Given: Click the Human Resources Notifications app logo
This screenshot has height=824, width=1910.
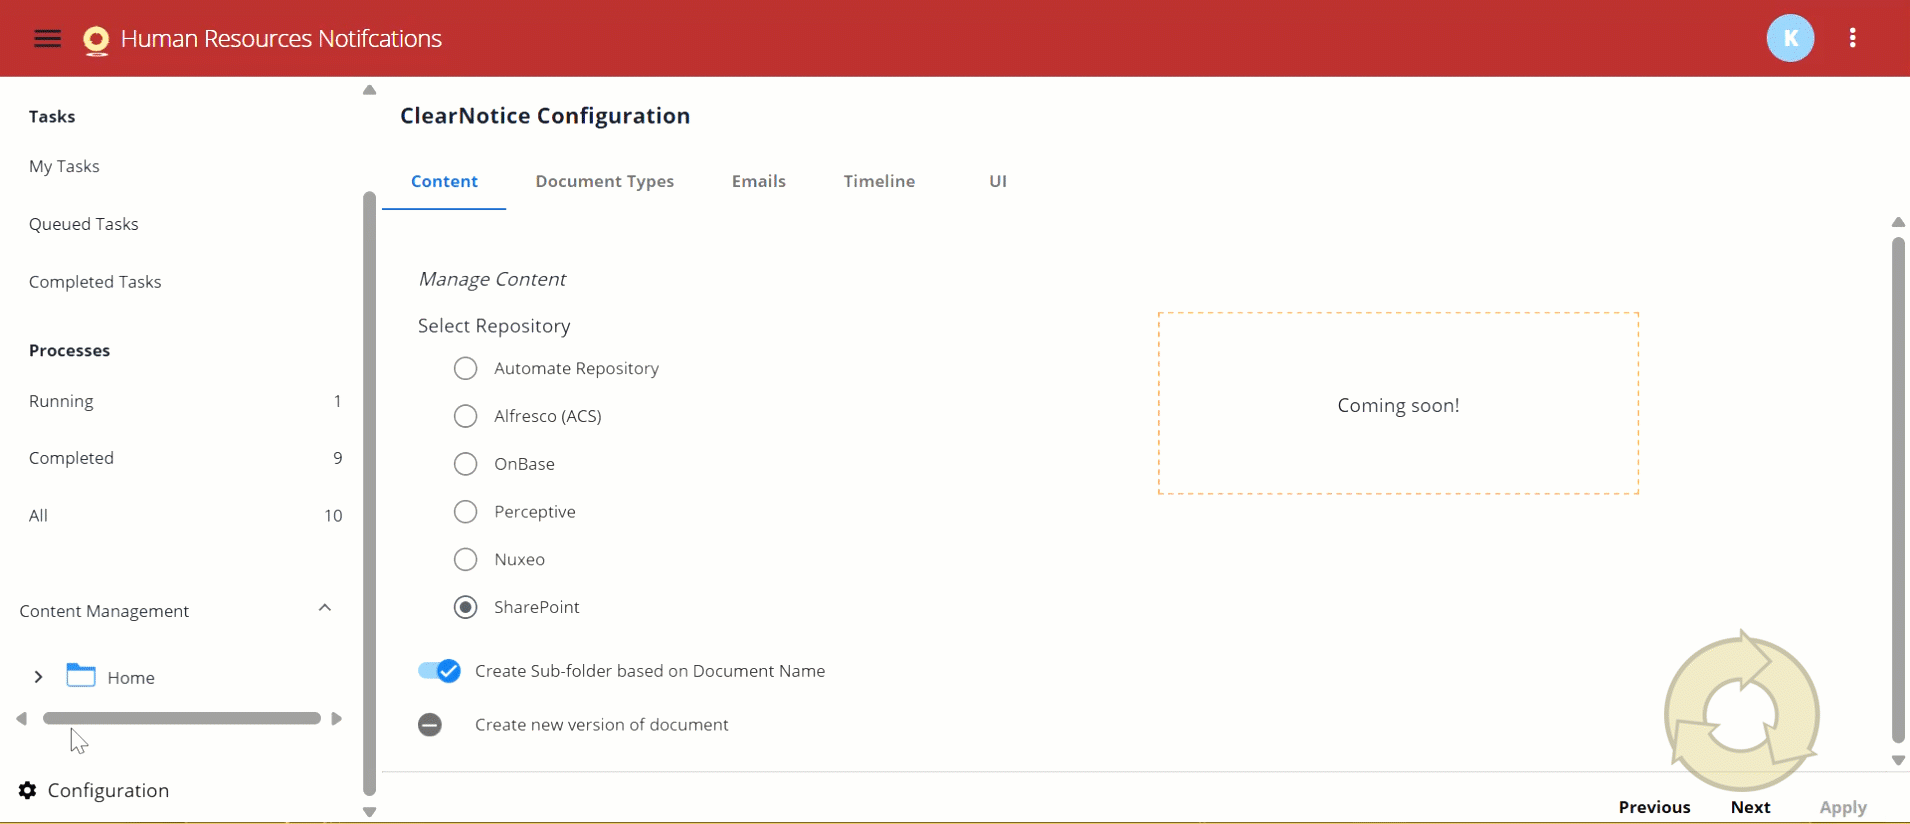Looking at the screenshot, I should [x=96, y=40].
